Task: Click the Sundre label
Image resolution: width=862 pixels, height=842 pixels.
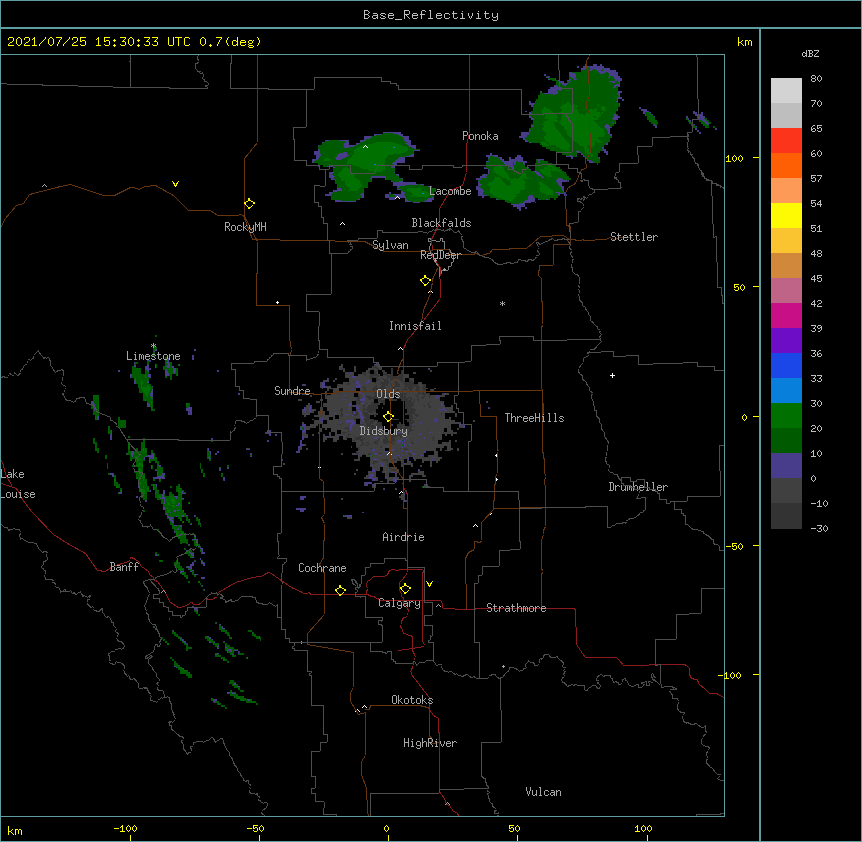Action: pyautogui.click(x=292, y=391)
